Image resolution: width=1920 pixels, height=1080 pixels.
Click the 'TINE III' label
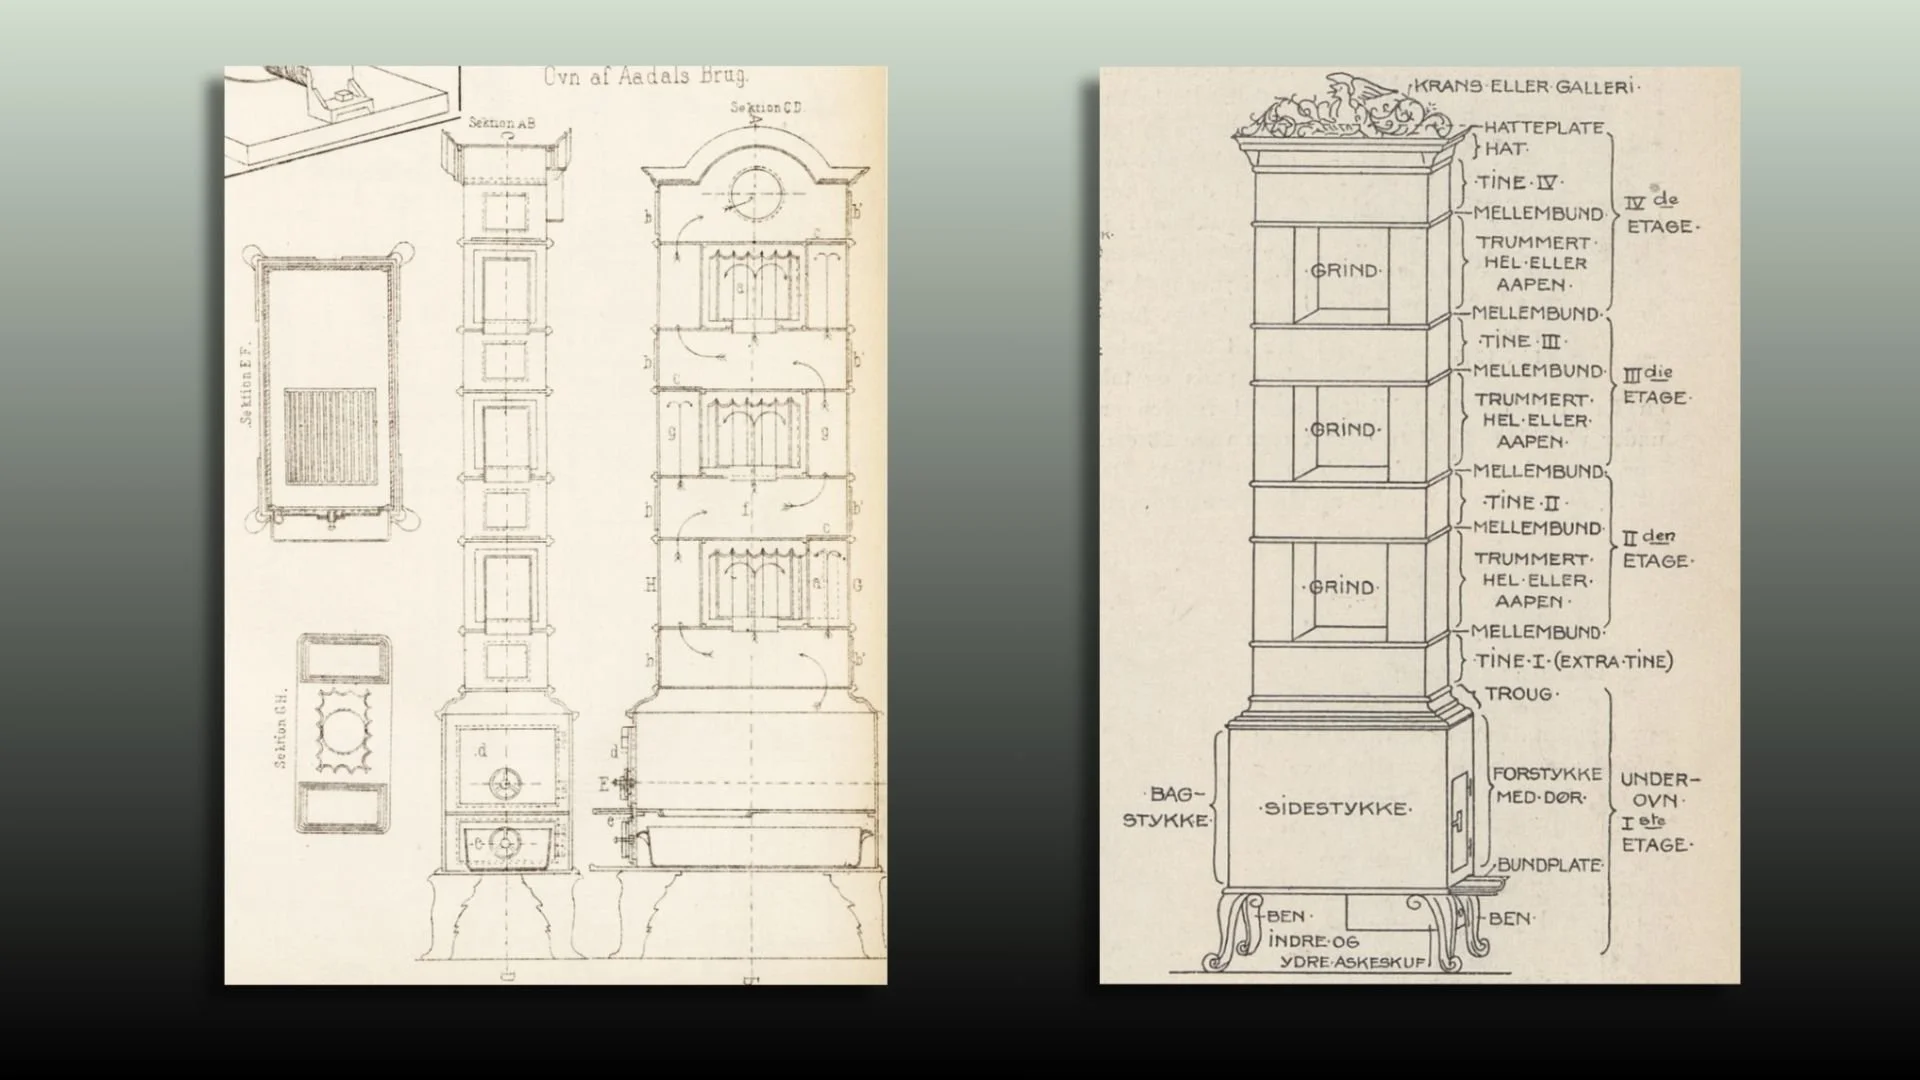tap(1521, 341)
